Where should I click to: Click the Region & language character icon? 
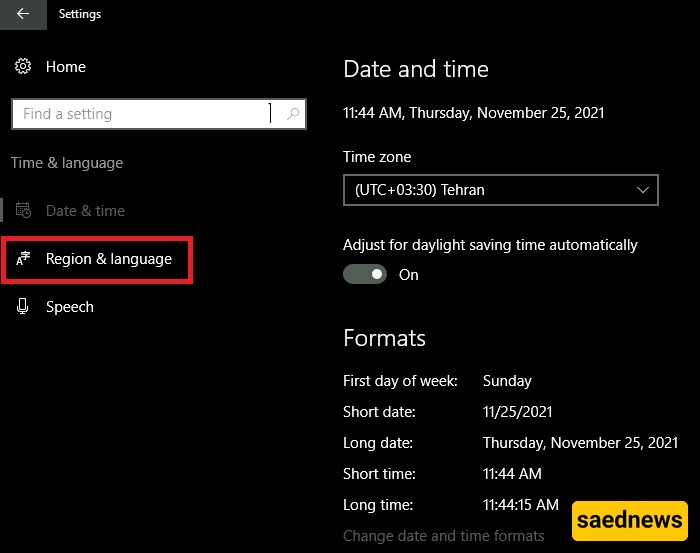[x=23, y=259]
